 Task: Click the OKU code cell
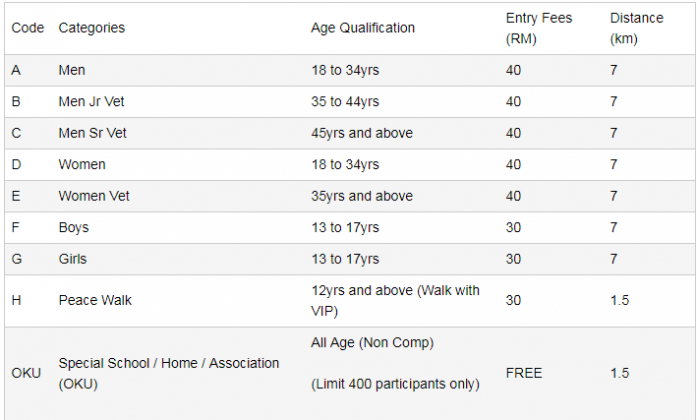click(26, 373)
